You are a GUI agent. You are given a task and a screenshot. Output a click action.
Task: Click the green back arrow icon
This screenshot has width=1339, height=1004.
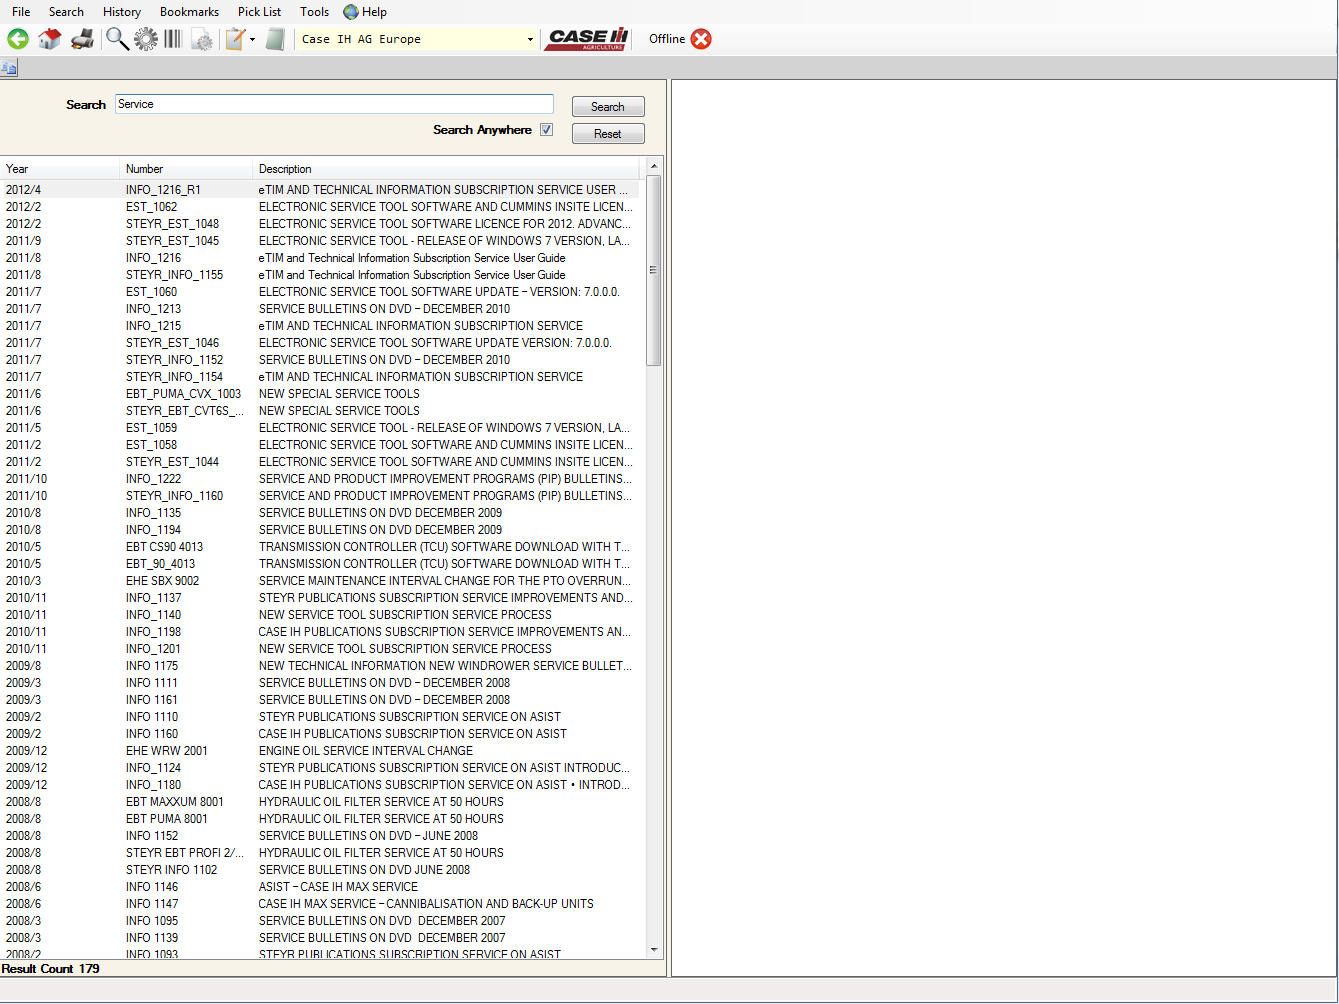pyautogui.click(x=18, y=39)
